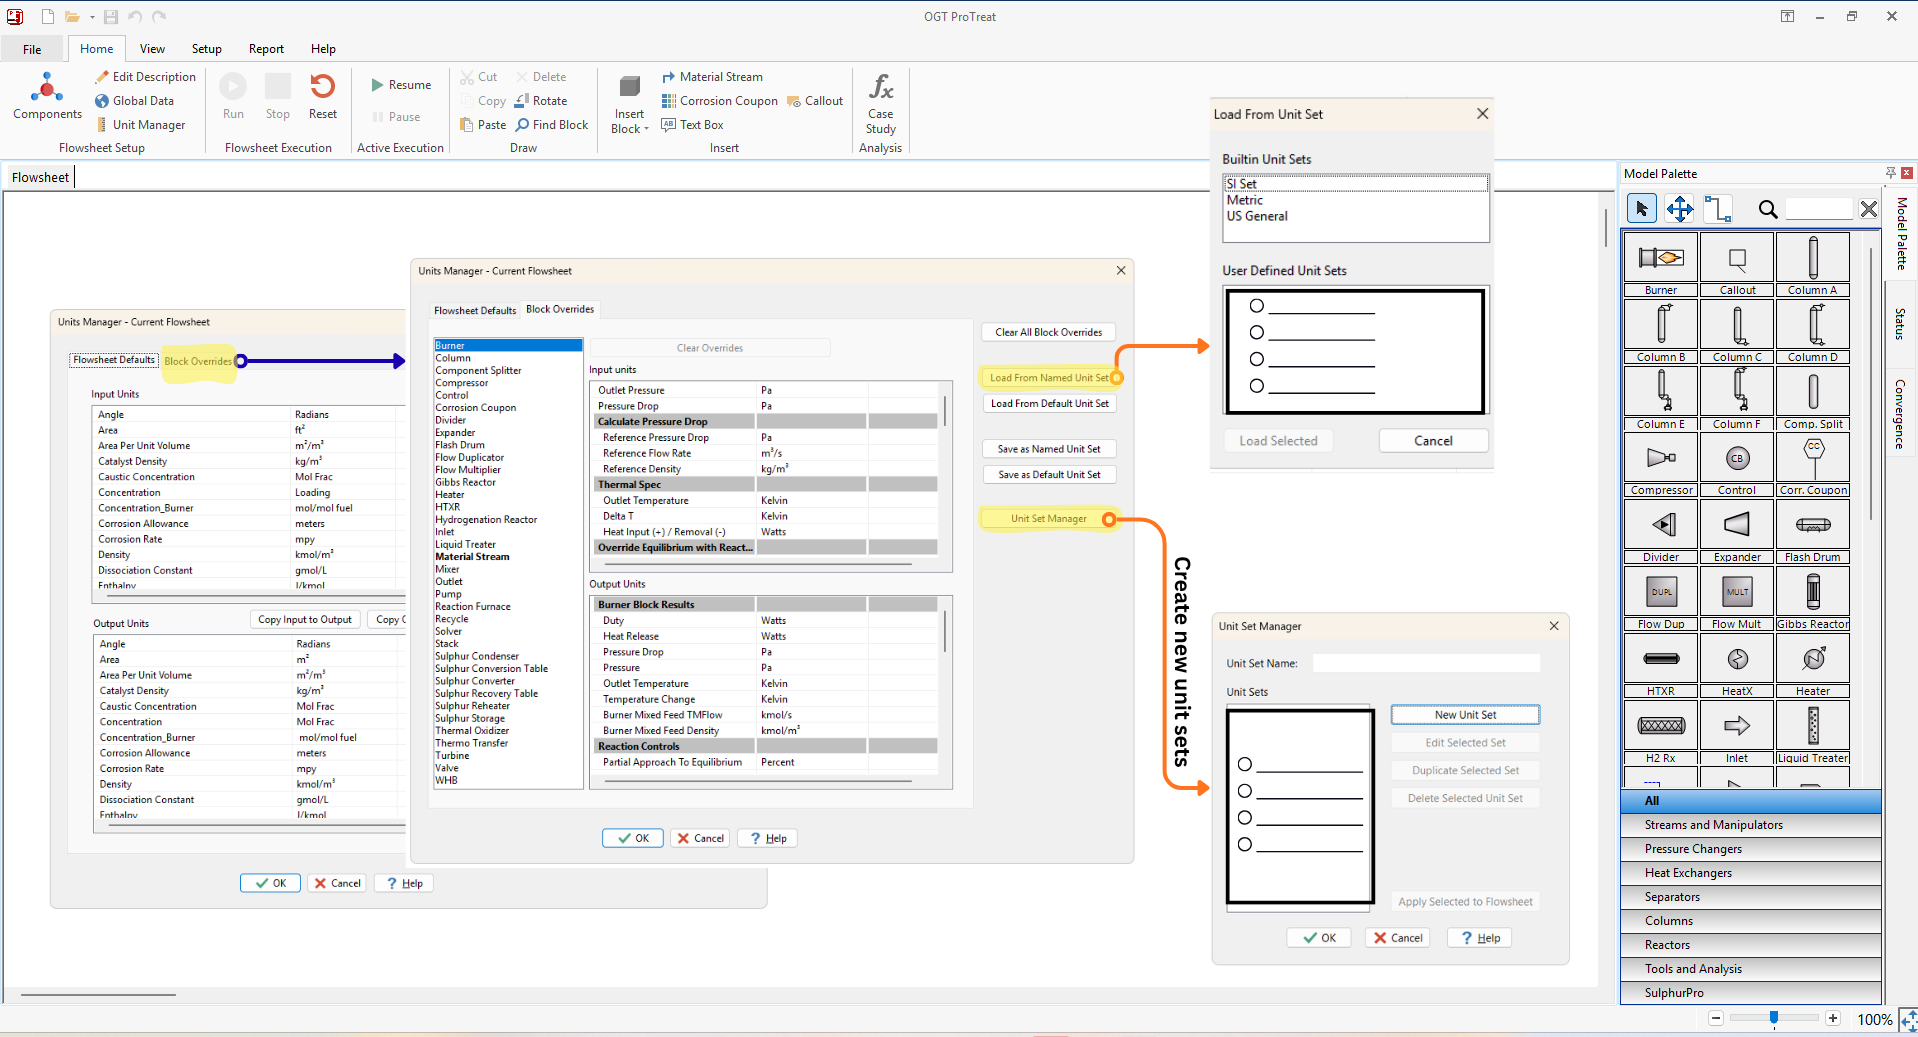Pick the Gibbs Reactor palette block
The height and width of the screenshot is (1037, 1918).
click(1813, 598)
